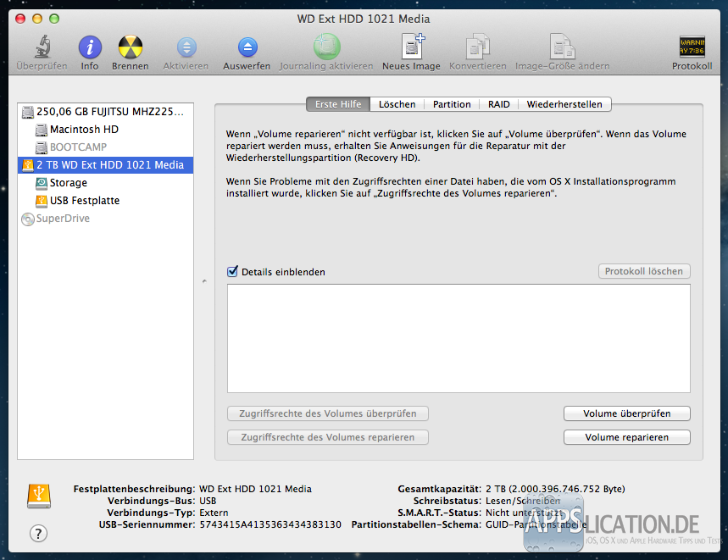
Task: Switch to the Löschen tab
Action: click(x=397, y=104)
